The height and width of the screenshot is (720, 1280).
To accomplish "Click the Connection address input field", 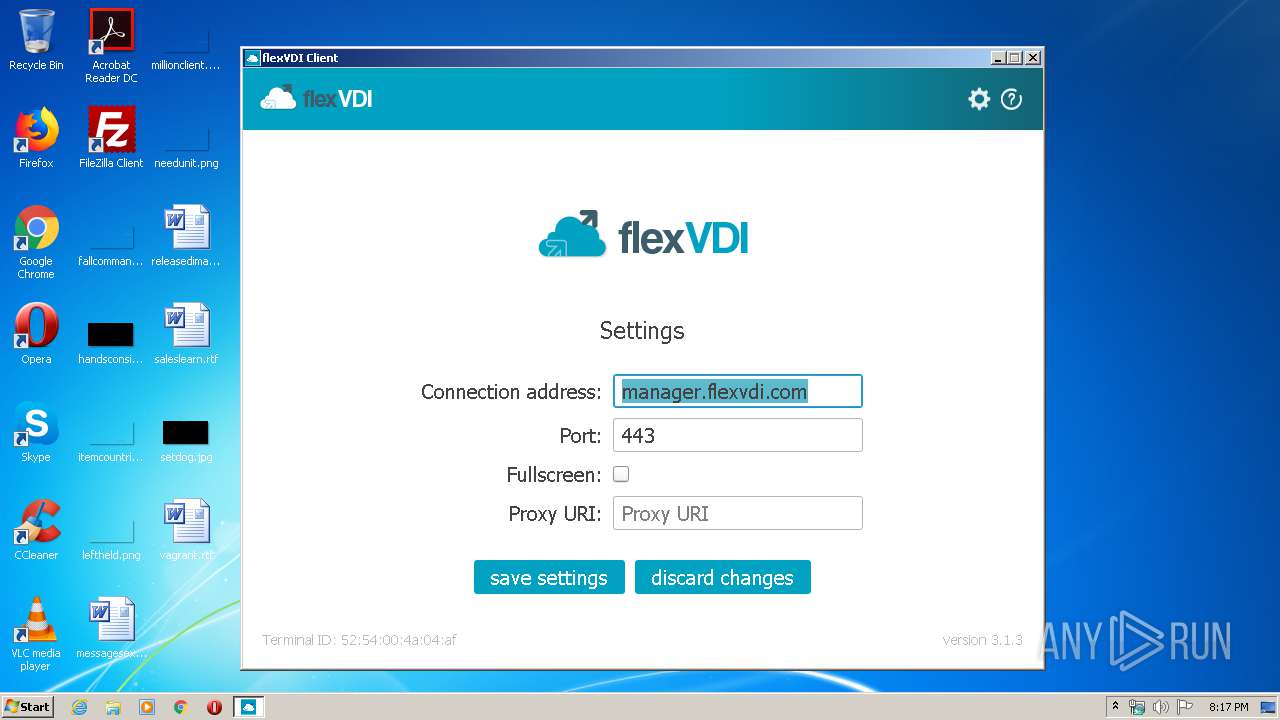I will tap(737, 391).
